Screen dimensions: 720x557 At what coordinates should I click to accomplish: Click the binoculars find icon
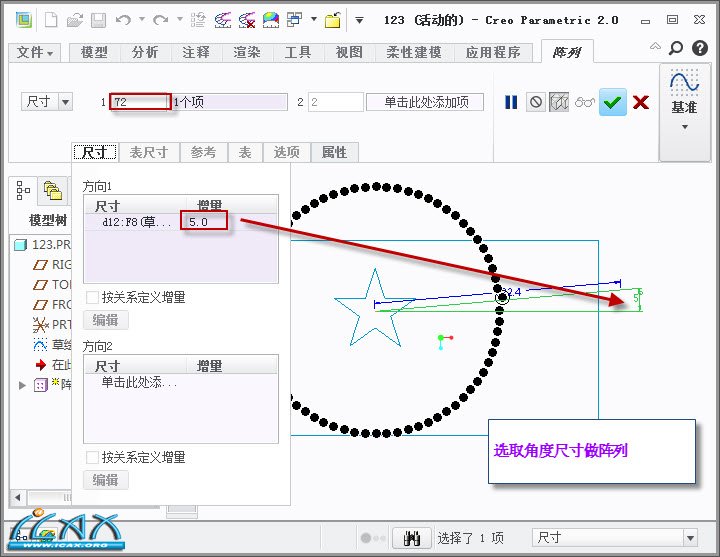tap(412, 538)
